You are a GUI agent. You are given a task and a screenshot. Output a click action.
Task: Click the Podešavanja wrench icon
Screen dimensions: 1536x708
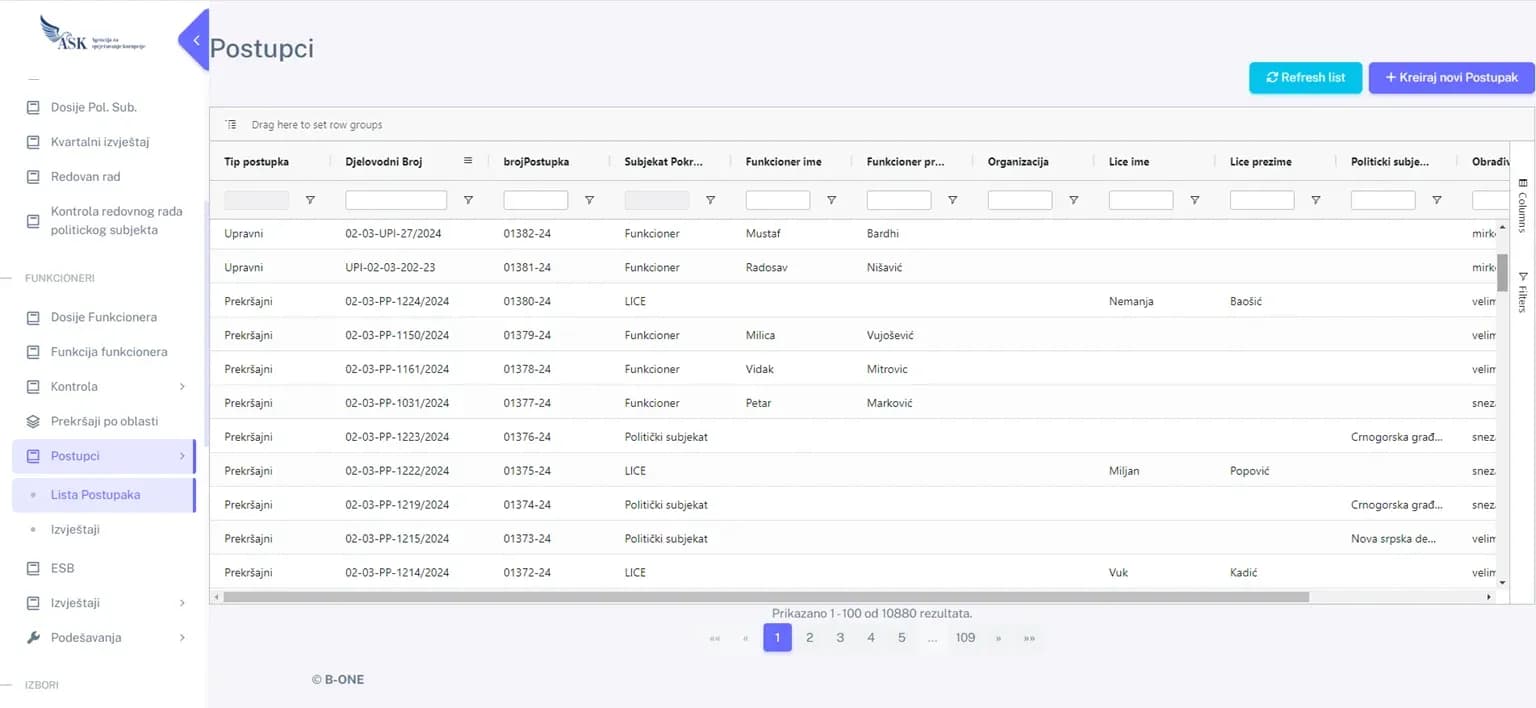(33, 637)
